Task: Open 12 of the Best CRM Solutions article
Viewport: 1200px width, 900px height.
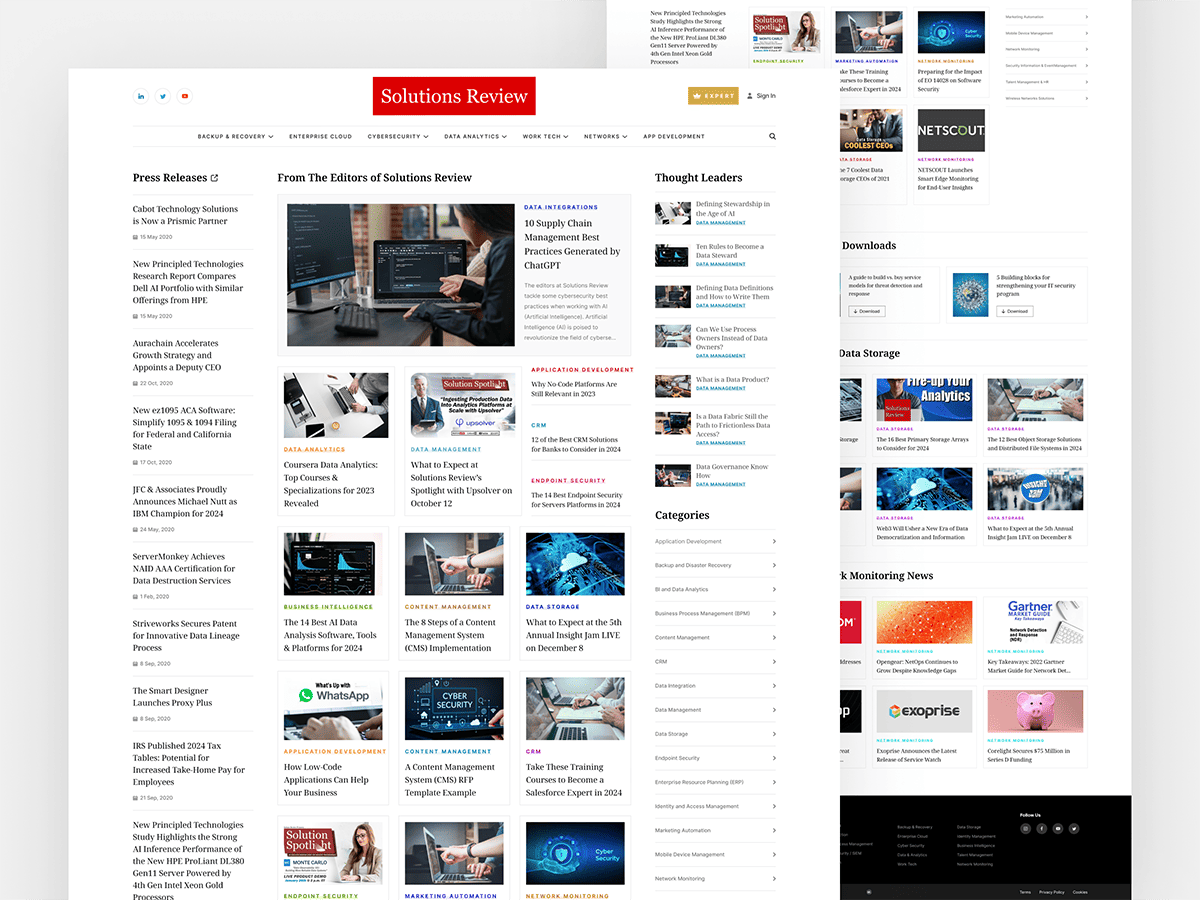Action: 575,444
